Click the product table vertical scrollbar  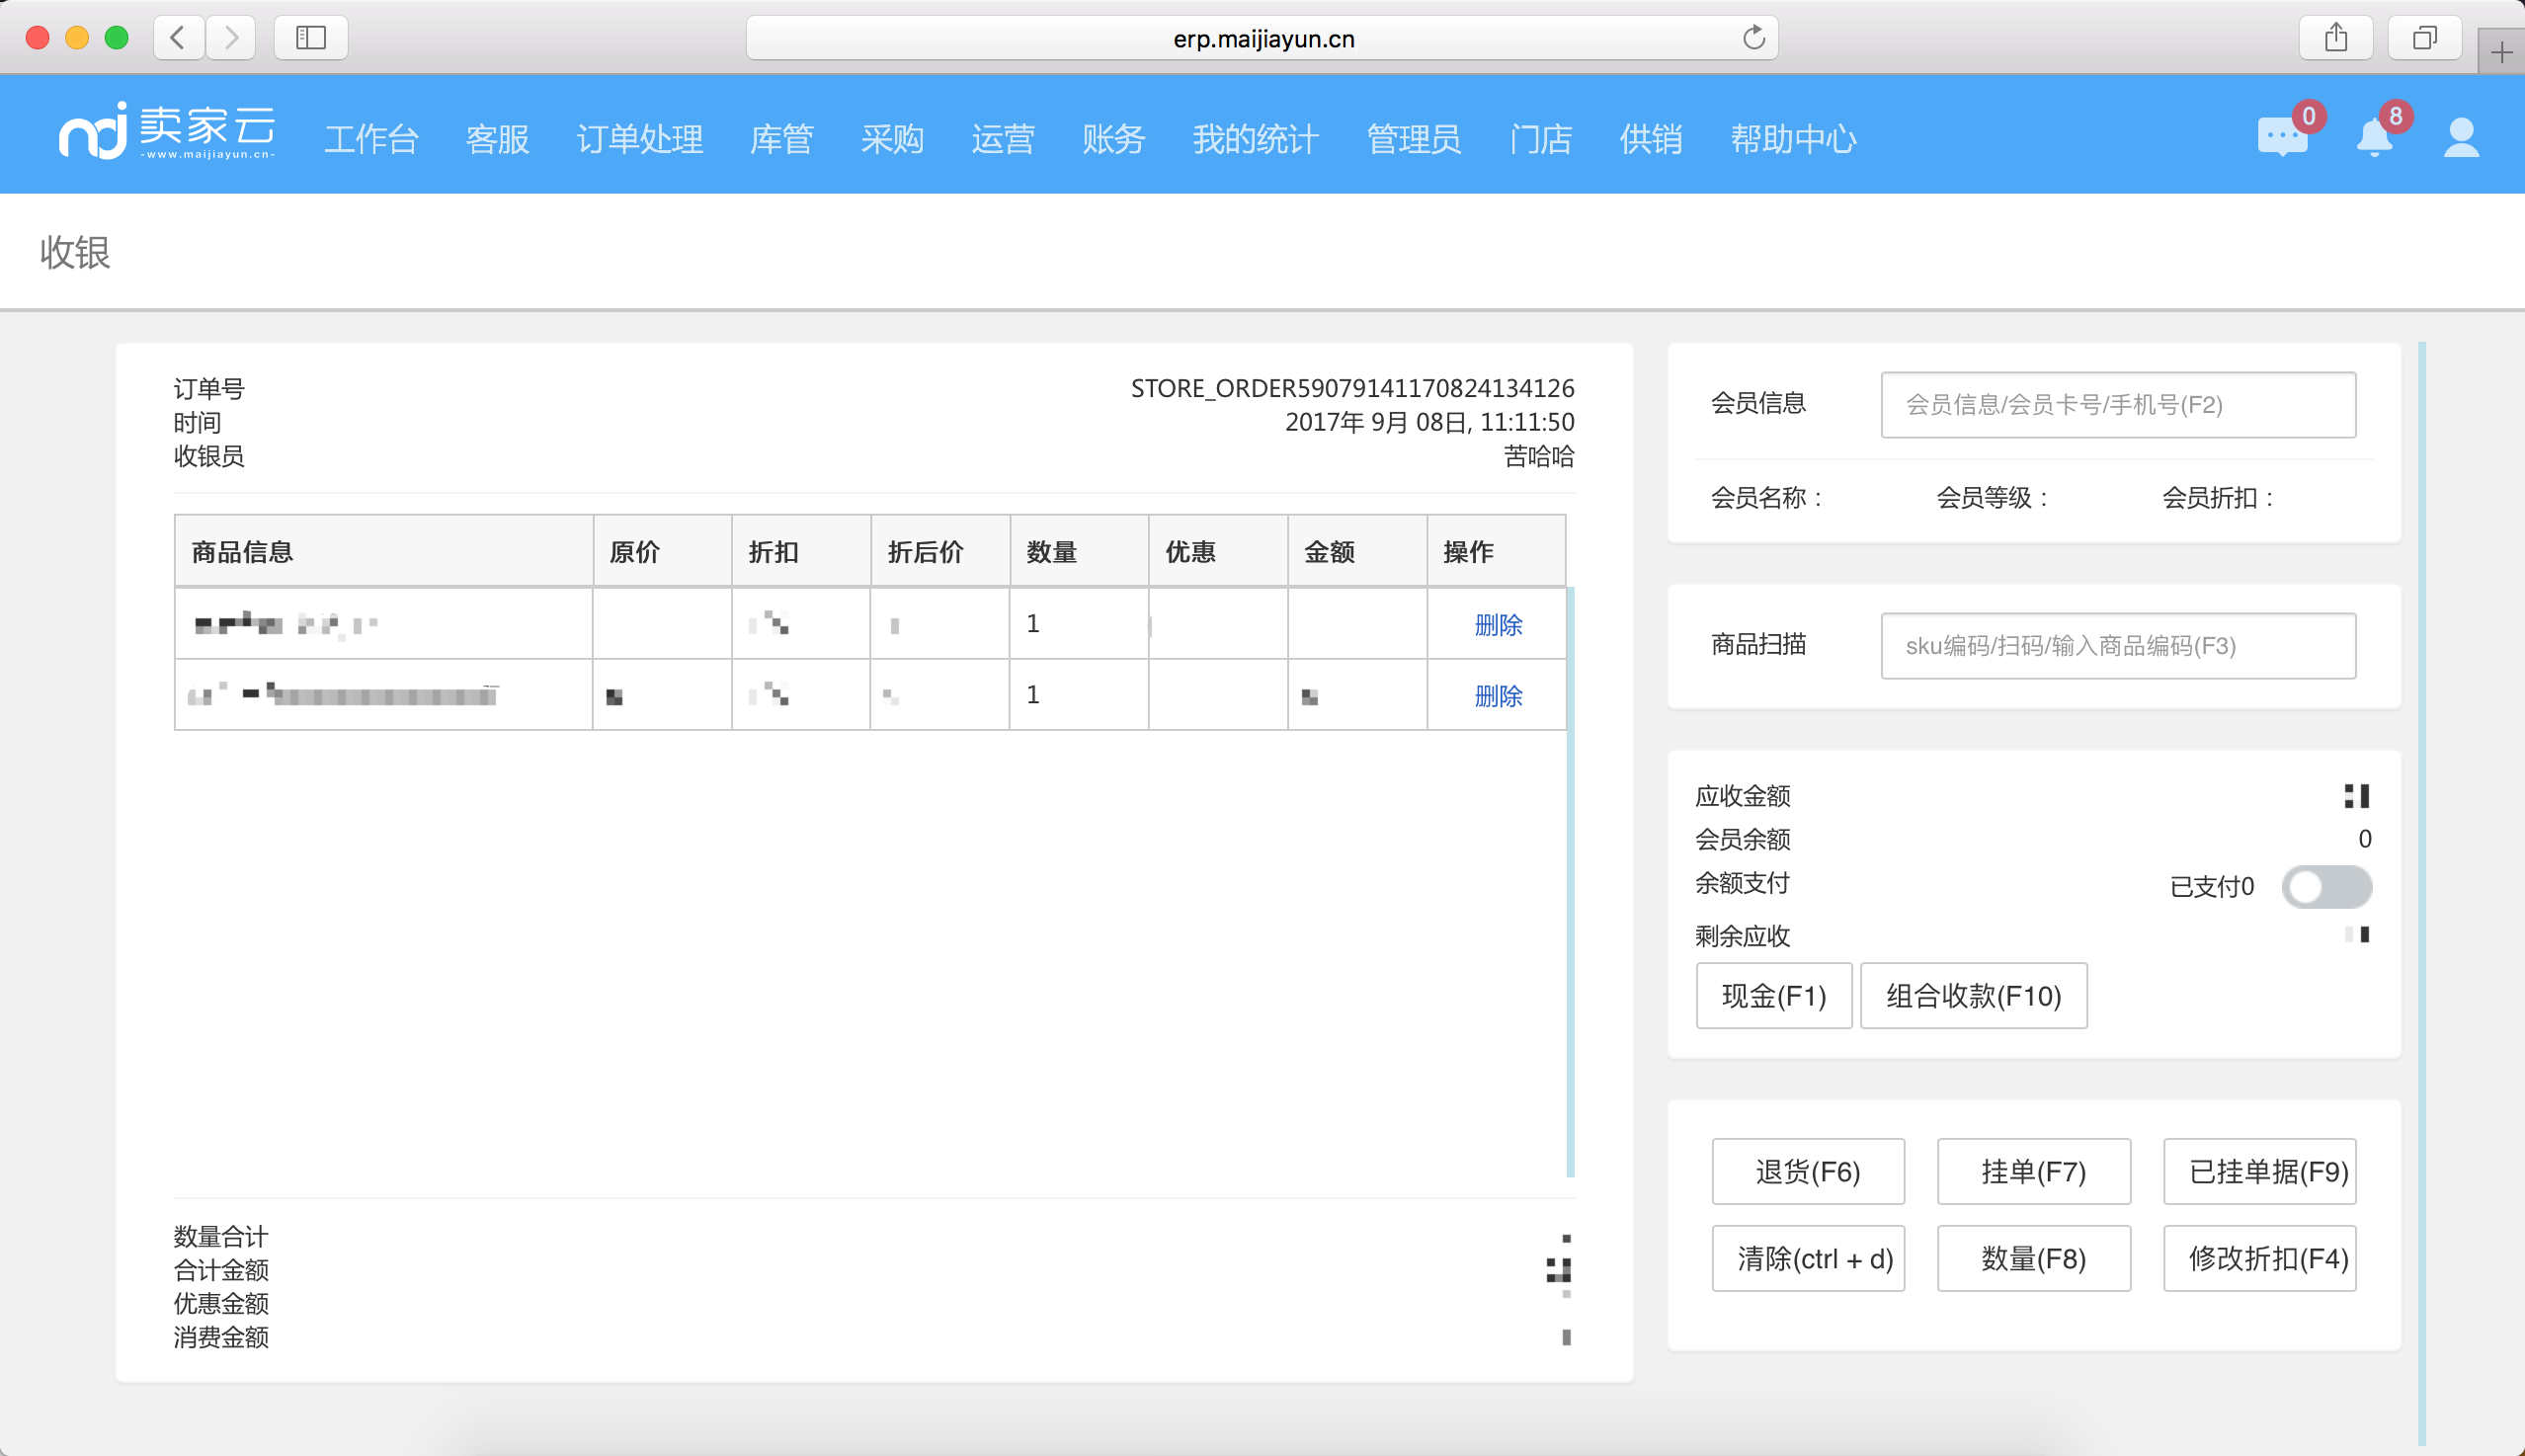tap(1570, 882)
